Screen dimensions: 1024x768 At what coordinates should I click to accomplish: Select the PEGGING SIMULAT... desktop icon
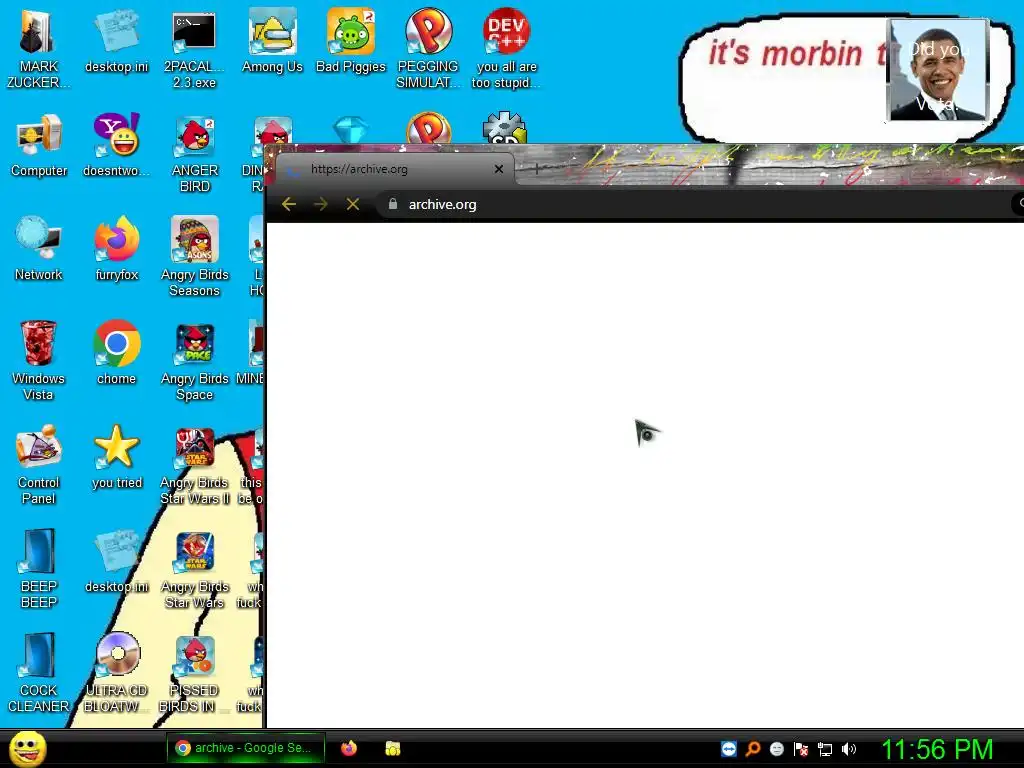(428, 50)
